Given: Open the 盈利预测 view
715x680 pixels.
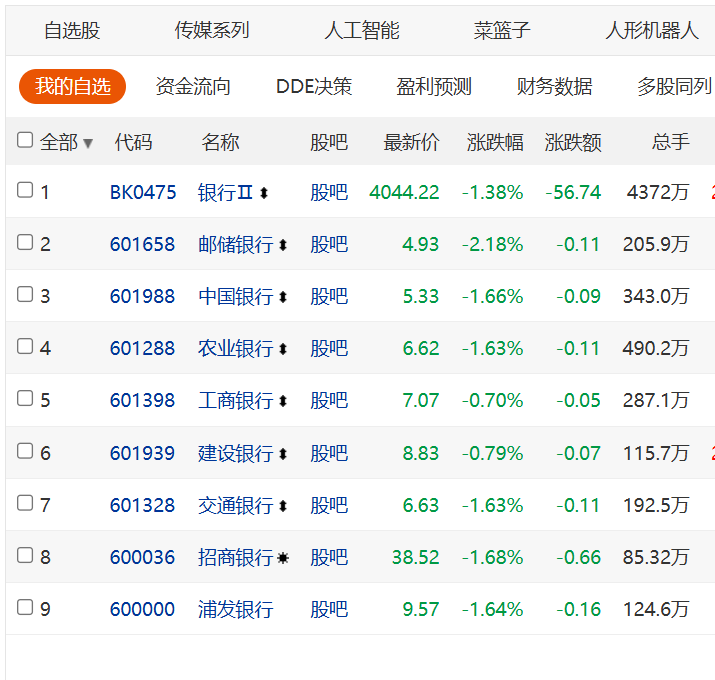Looking at the screenshot, I should [x=434, y=86].
